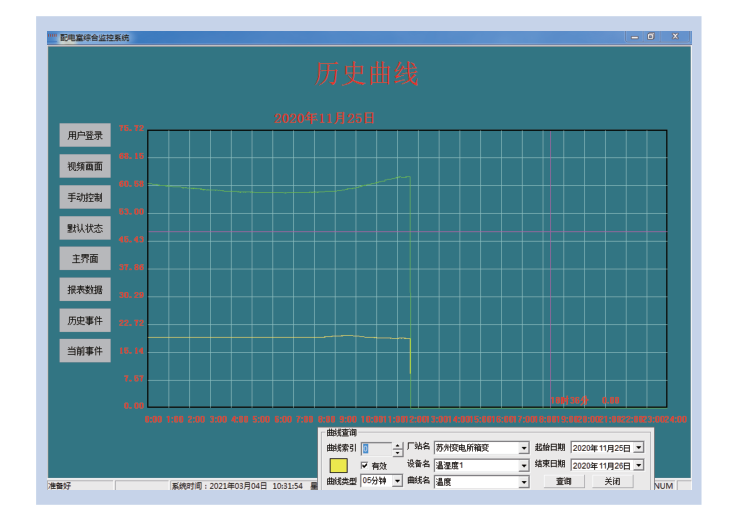Open 报表数据 report data
Screen dimensions: 733x526
tap(85, 290)
